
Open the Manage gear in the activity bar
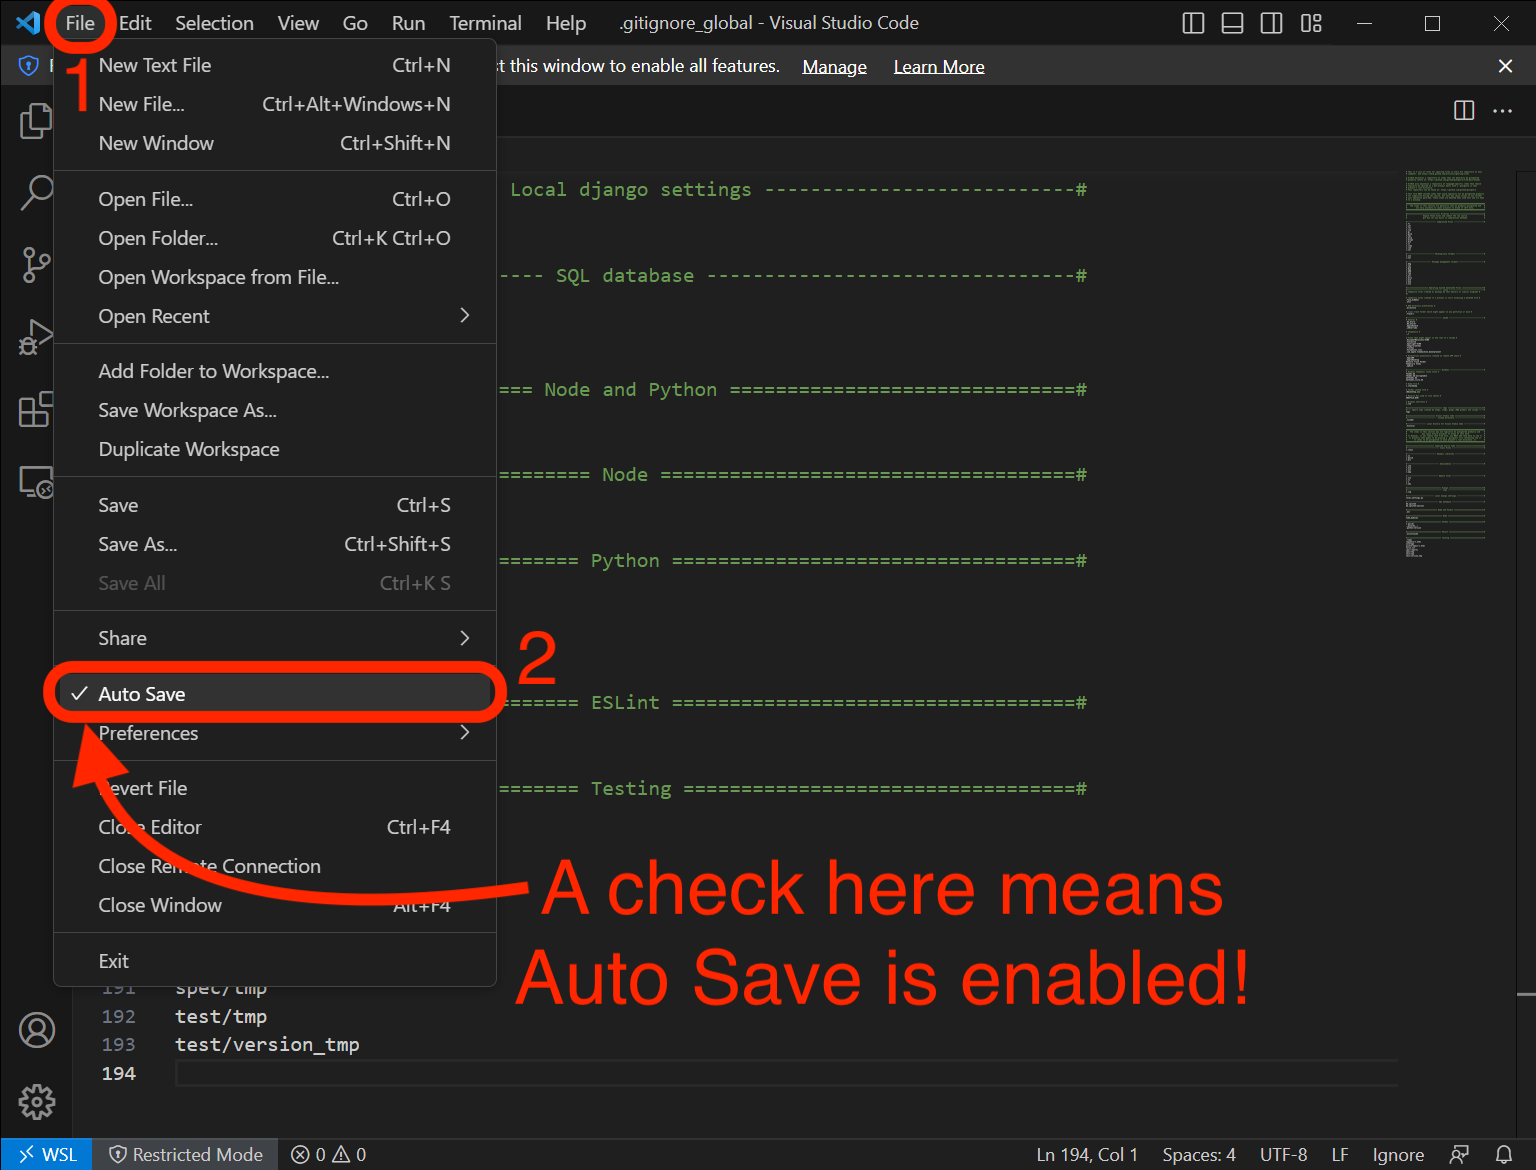click(x=37, y=1102)
